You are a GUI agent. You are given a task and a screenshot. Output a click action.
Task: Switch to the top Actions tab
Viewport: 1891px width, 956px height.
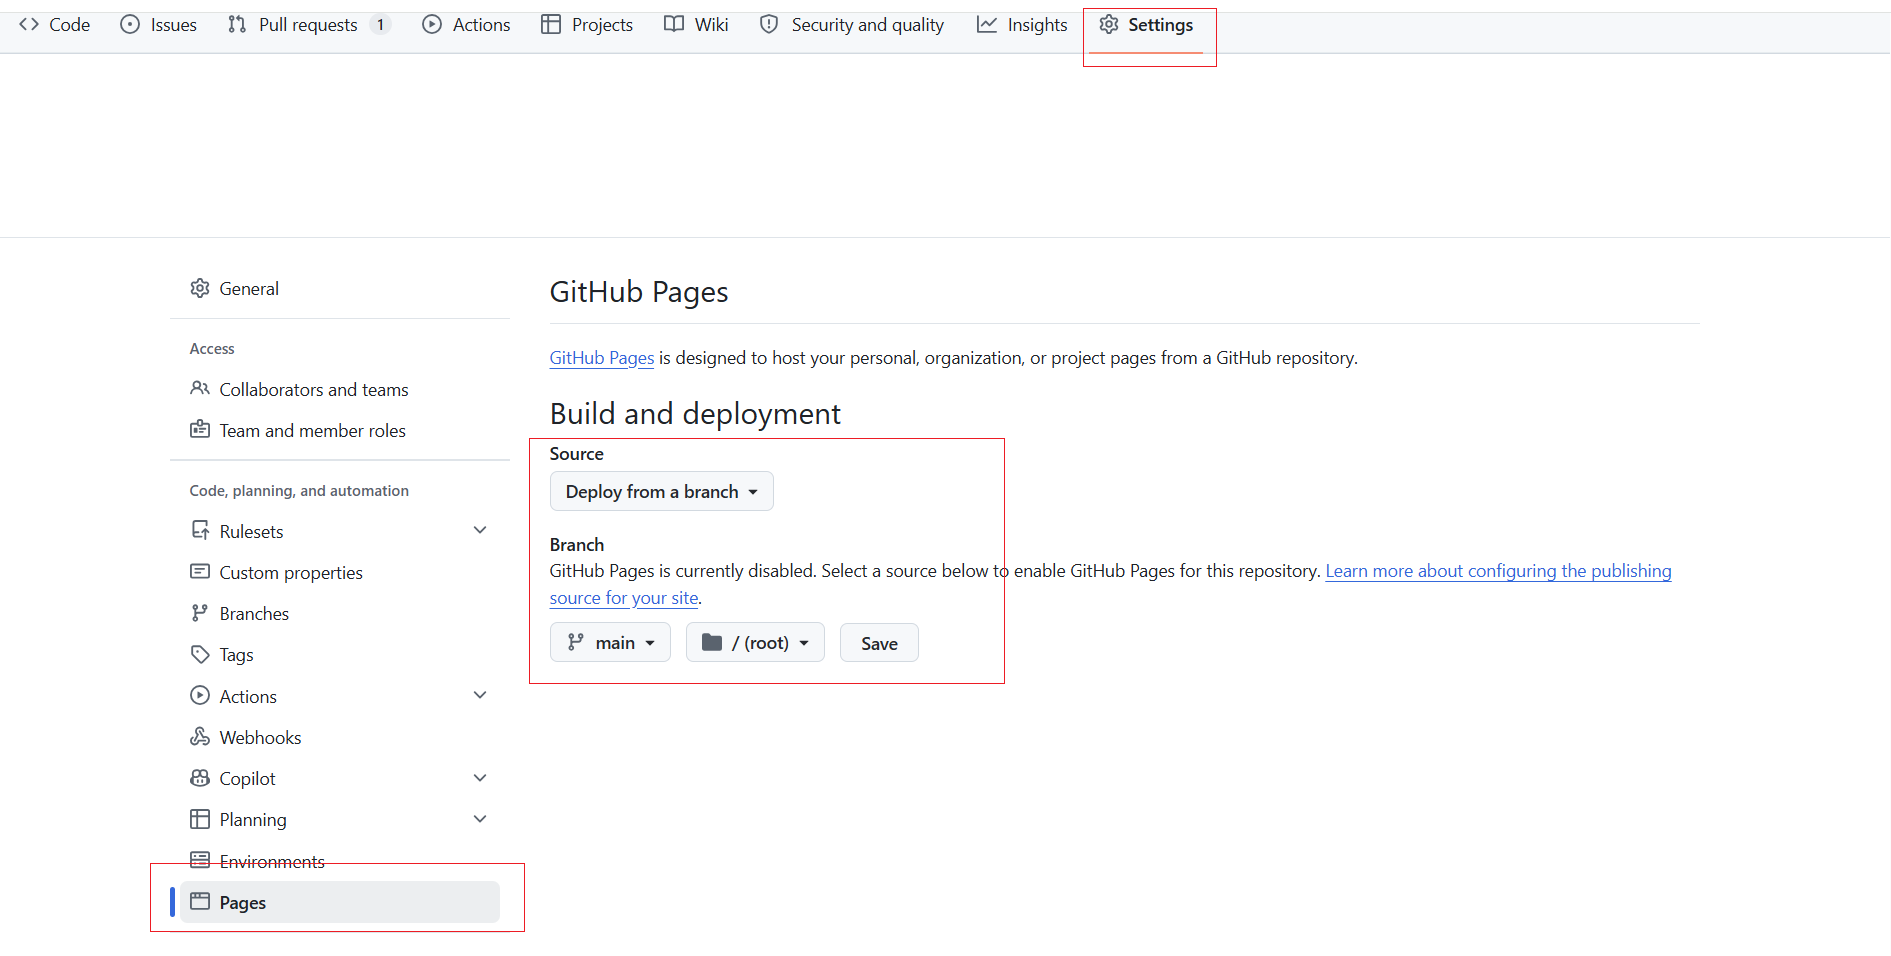click(x=467, y=25)
